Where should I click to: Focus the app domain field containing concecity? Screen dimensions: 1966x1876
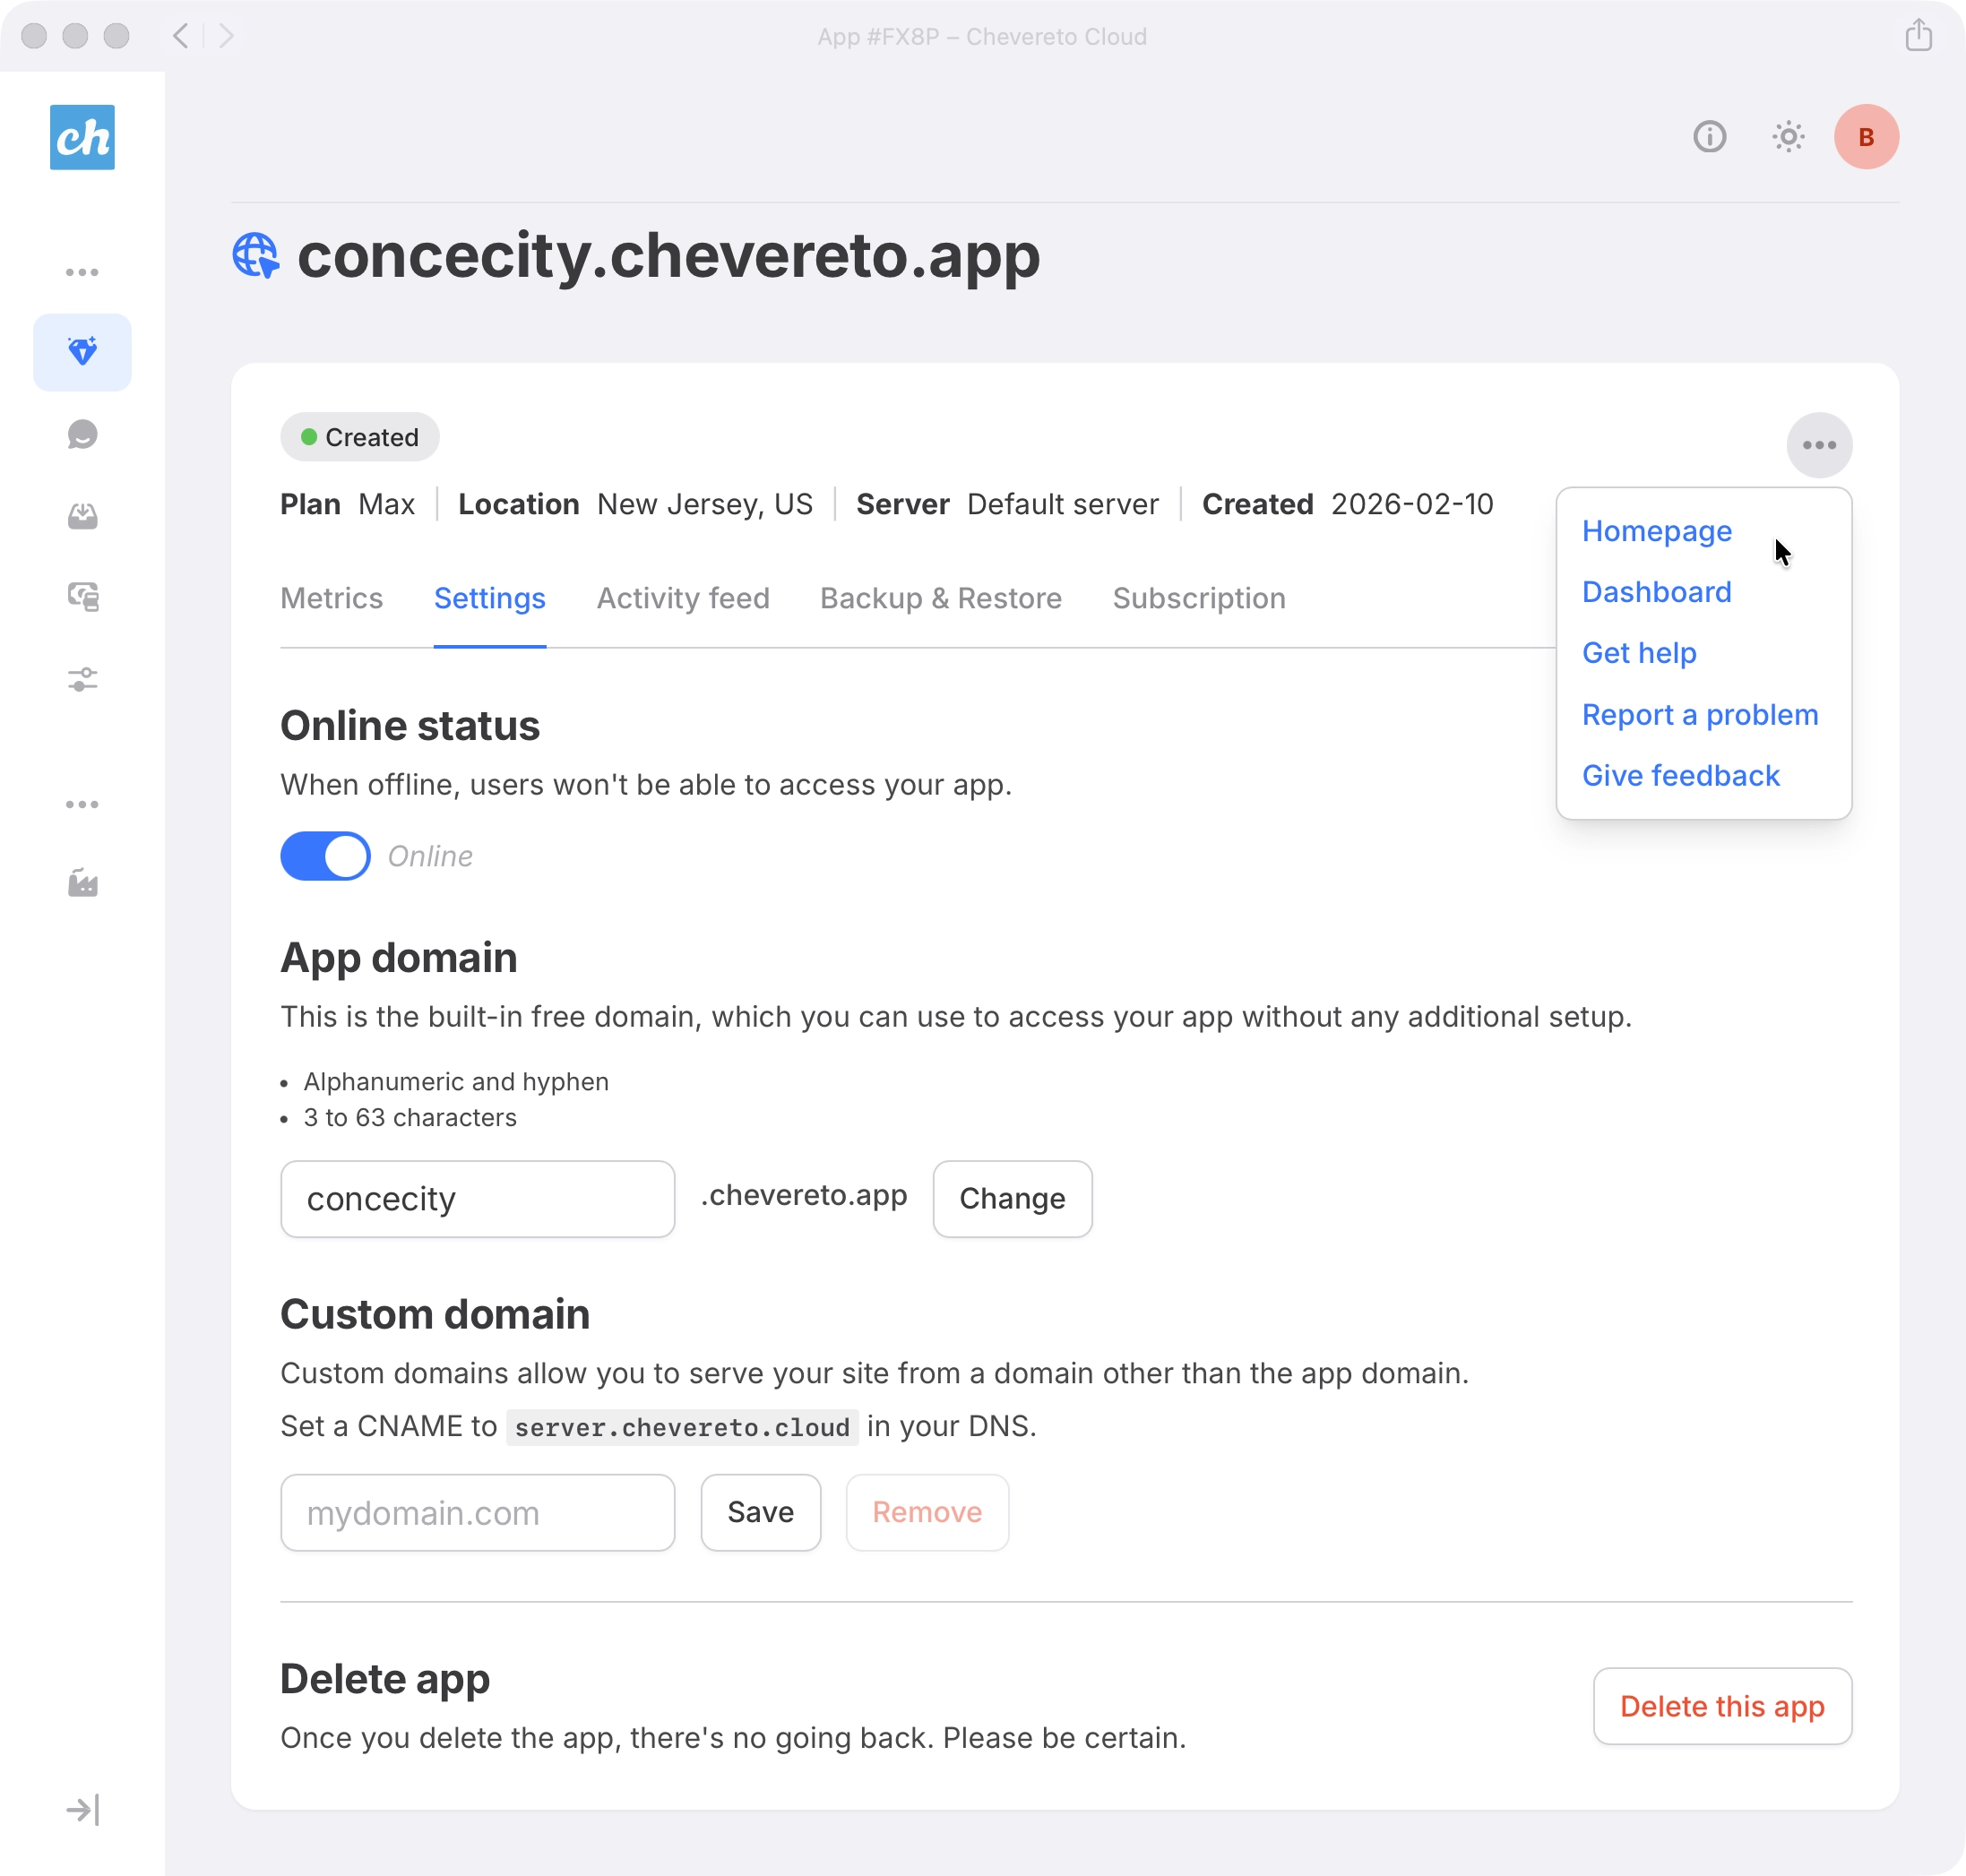click(478, 1199)
